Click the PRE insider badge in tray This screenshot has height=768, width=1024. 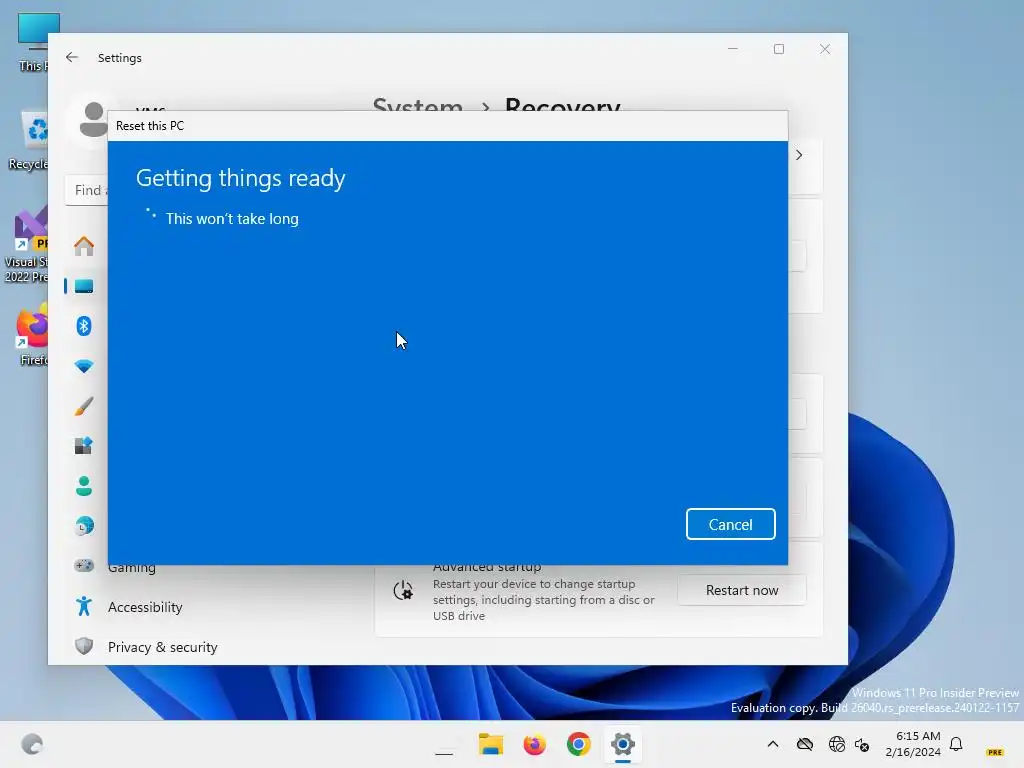coord(995,752)
